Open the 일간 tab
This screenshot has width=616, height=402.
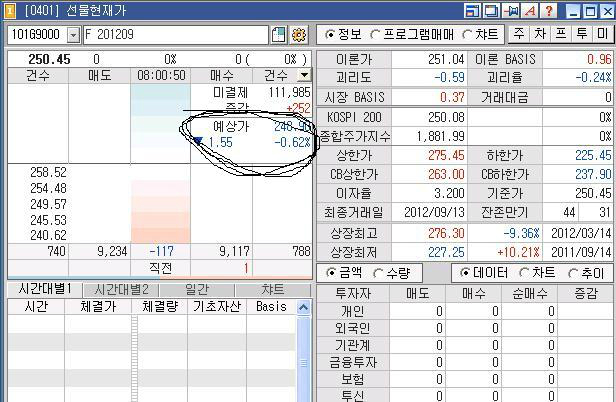point(197,289)
